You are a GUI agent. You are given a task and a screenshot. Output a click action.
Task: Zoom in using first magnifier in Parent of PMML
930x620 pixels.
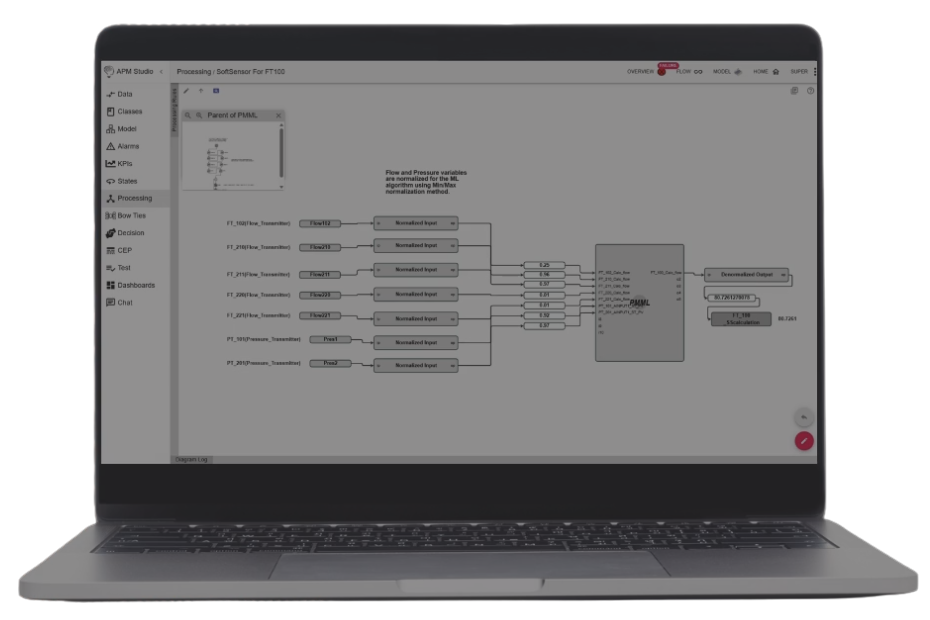(187, 116)
